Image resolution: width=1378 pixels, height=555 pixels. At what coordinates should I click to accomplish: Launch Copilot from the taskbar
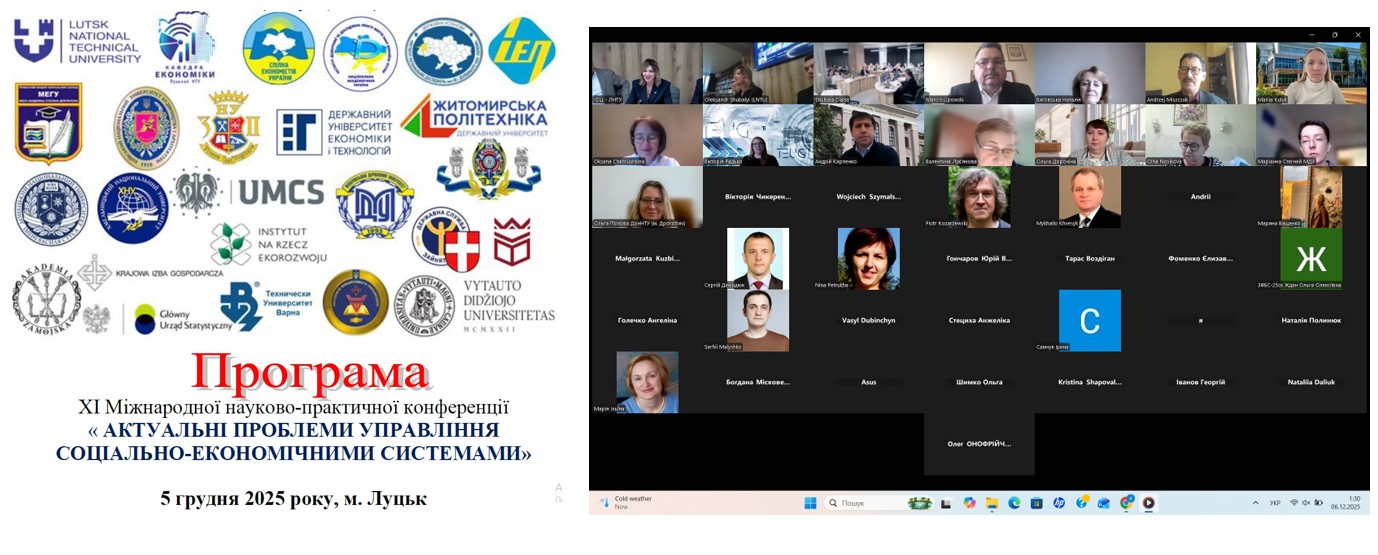click(969, 503)
